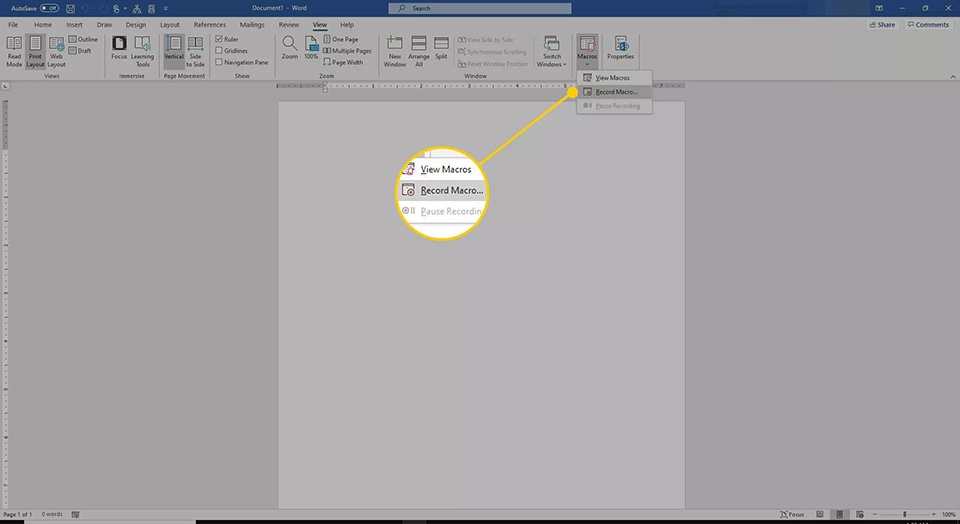960x524 pixels.
Task: Switch to Web Layout view
Action: [x=56, y=51]
